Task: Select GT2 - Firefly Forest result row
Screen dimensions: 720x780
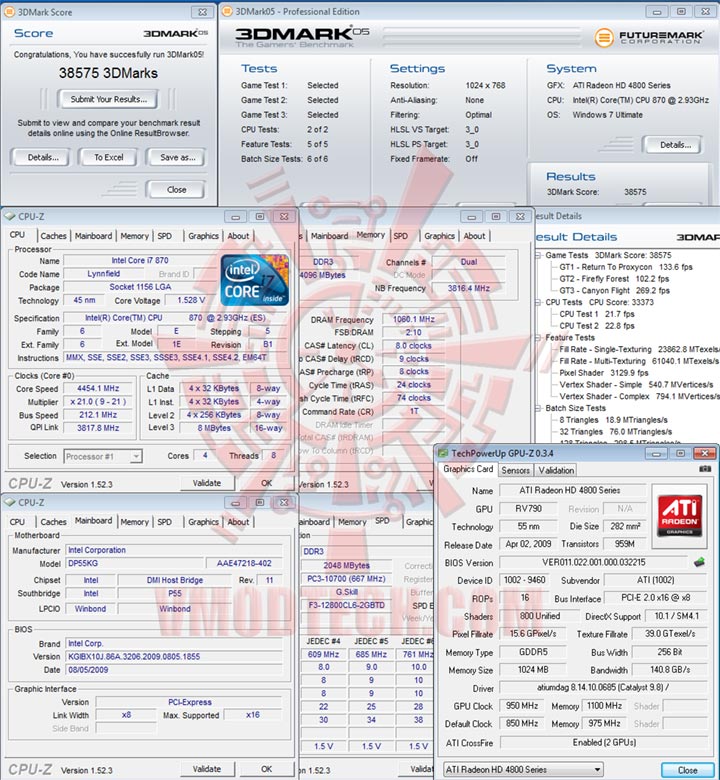Action: 614,279
